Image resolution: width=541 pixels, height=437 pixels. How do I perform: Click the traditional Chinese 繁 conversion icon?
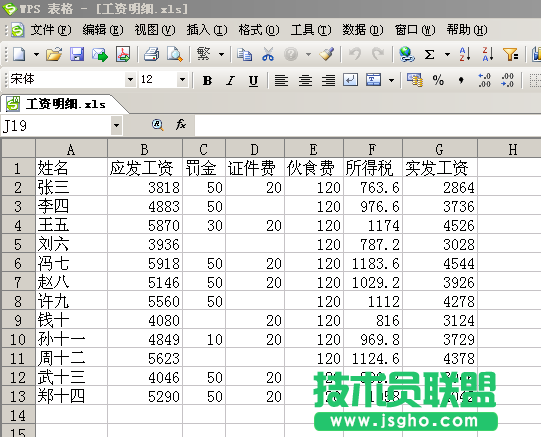[x=203, y=54]
